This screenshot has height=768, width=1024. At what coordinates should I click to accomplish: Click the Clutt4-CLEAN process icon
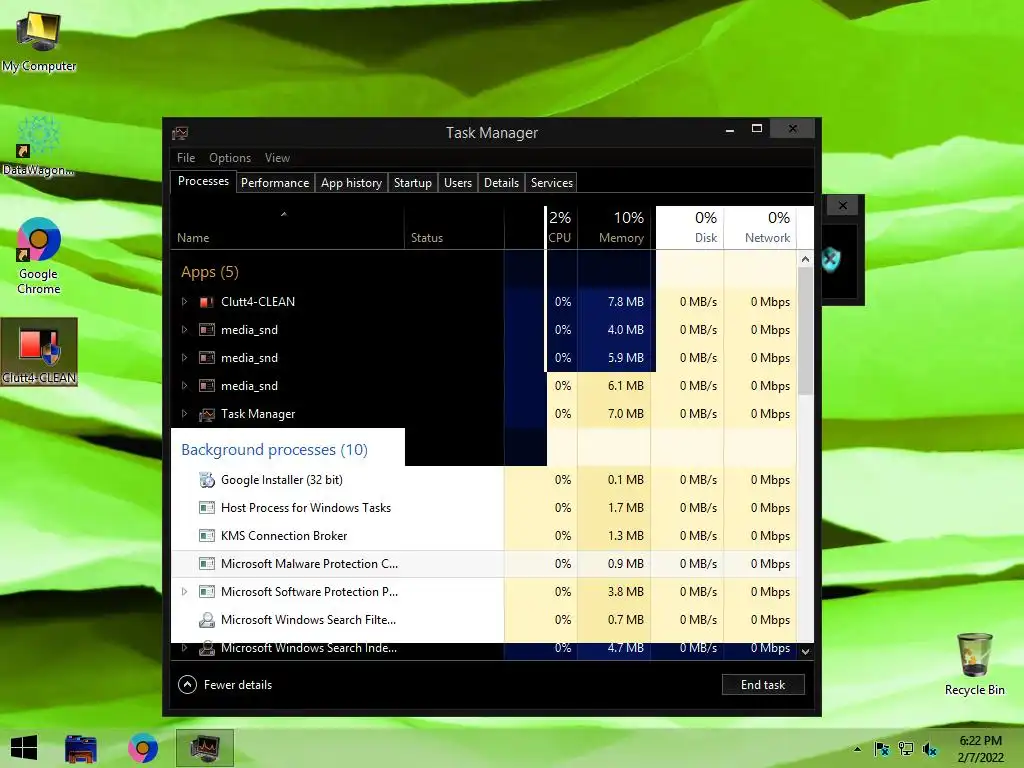coord(206,302)
